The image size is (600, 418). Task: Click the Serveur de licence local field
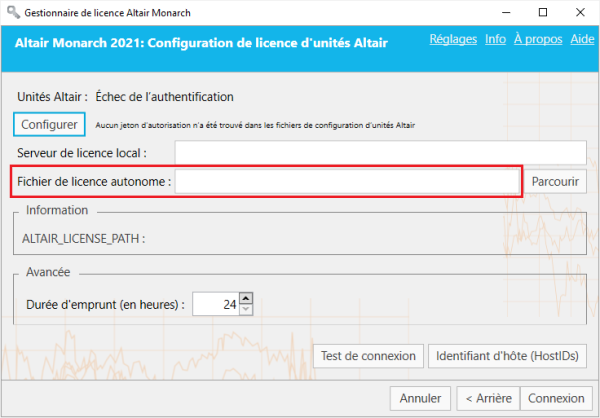point(380,153)
